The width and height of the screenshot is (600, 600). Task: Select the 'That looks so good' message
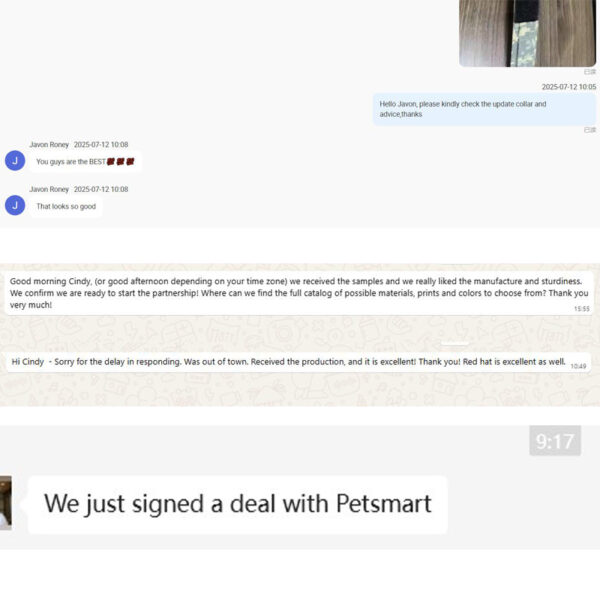65,206
